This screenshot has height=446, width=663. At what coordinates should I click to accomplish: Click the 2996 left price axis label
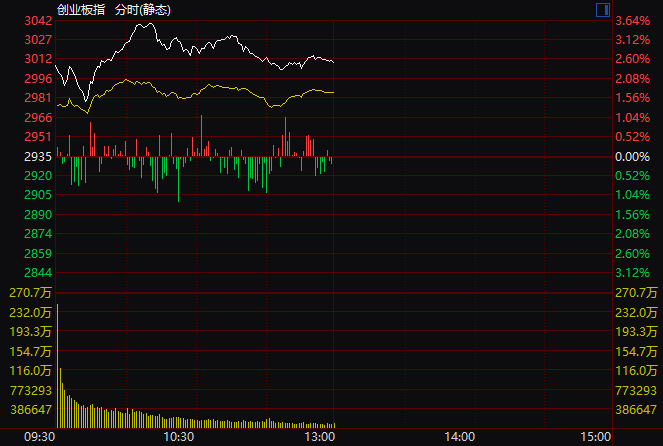[37, 79]
